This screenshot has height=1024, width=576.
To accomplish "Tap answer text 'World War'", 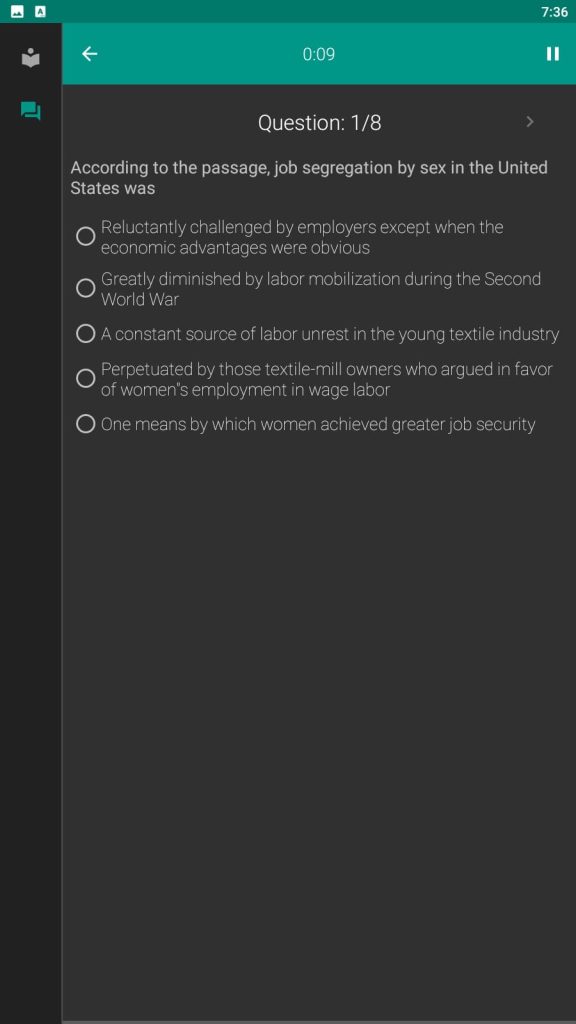I will 140,300.
